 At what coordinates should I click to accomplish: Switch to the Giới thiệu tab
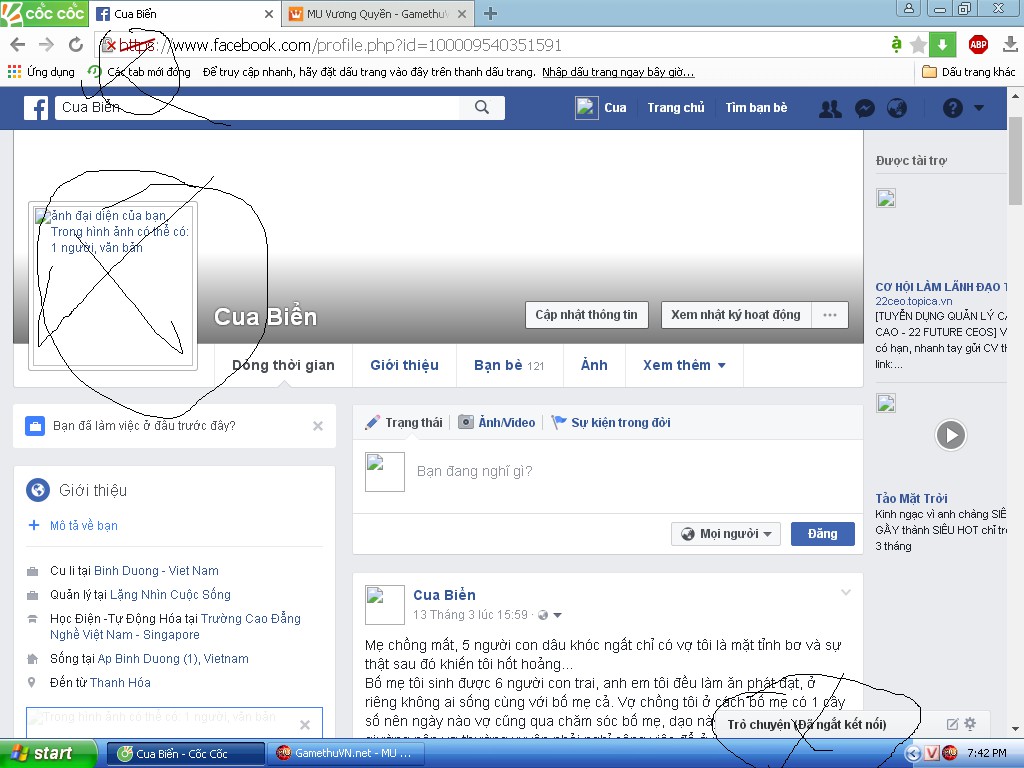click(x=404, y=365)
